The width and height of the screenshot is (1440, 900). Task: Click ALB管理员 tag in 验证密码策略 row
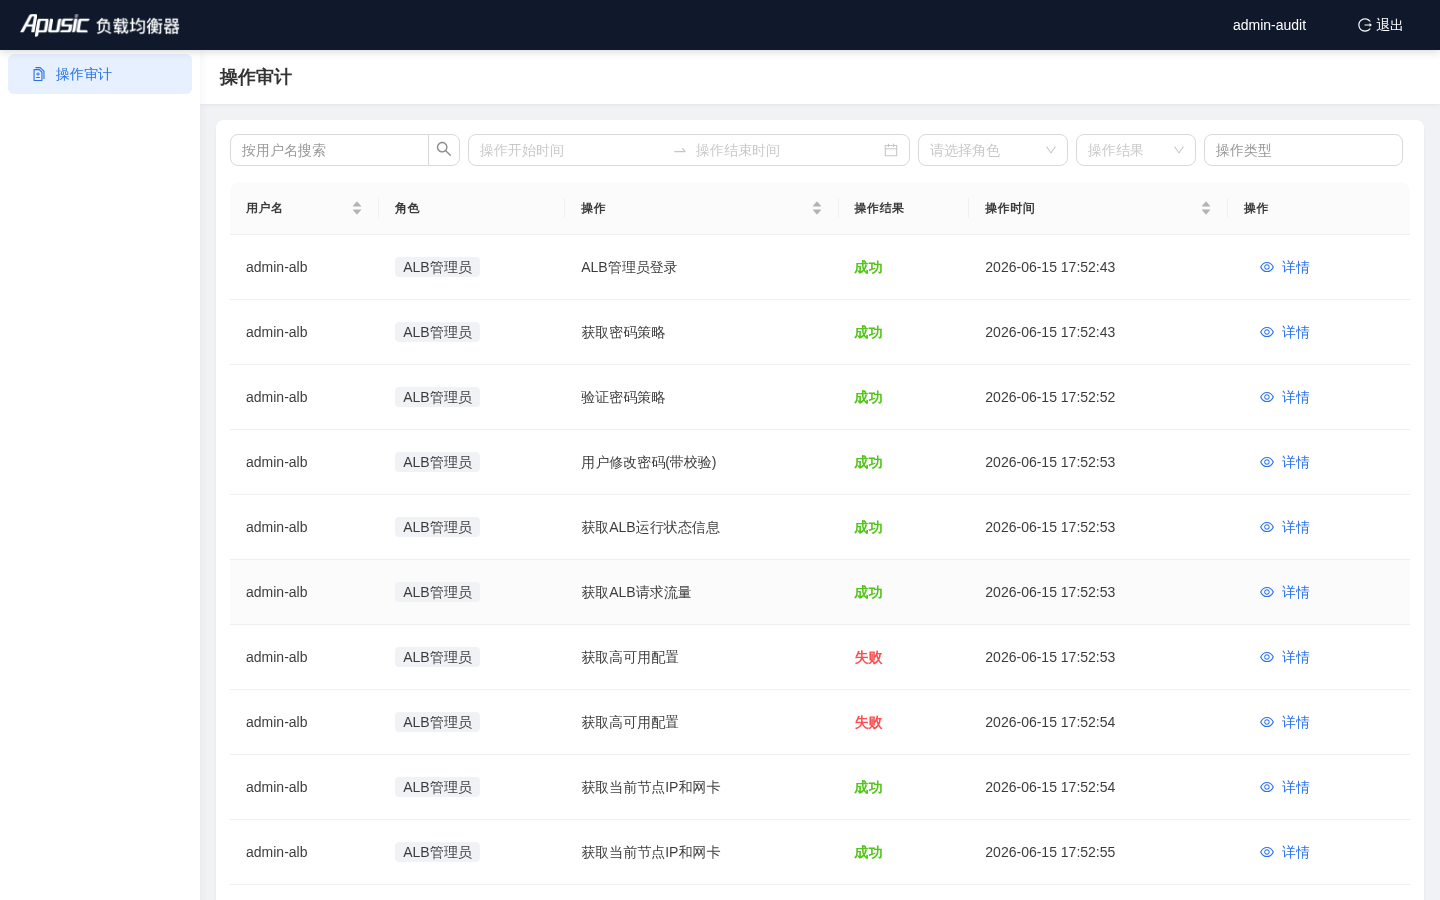tap(437, 397)
